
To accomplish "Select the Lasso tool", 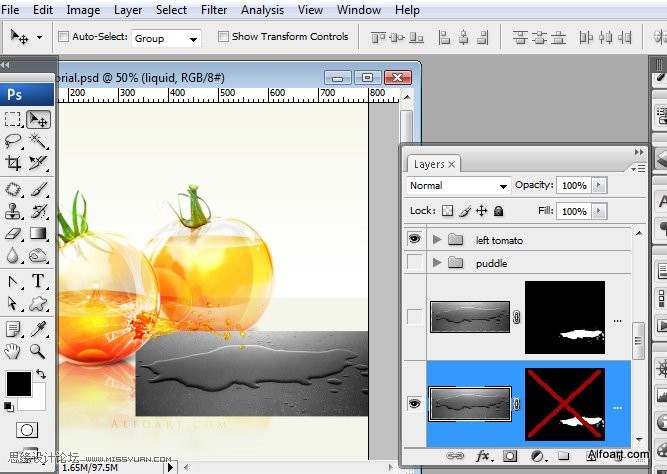I will [13, 141].
